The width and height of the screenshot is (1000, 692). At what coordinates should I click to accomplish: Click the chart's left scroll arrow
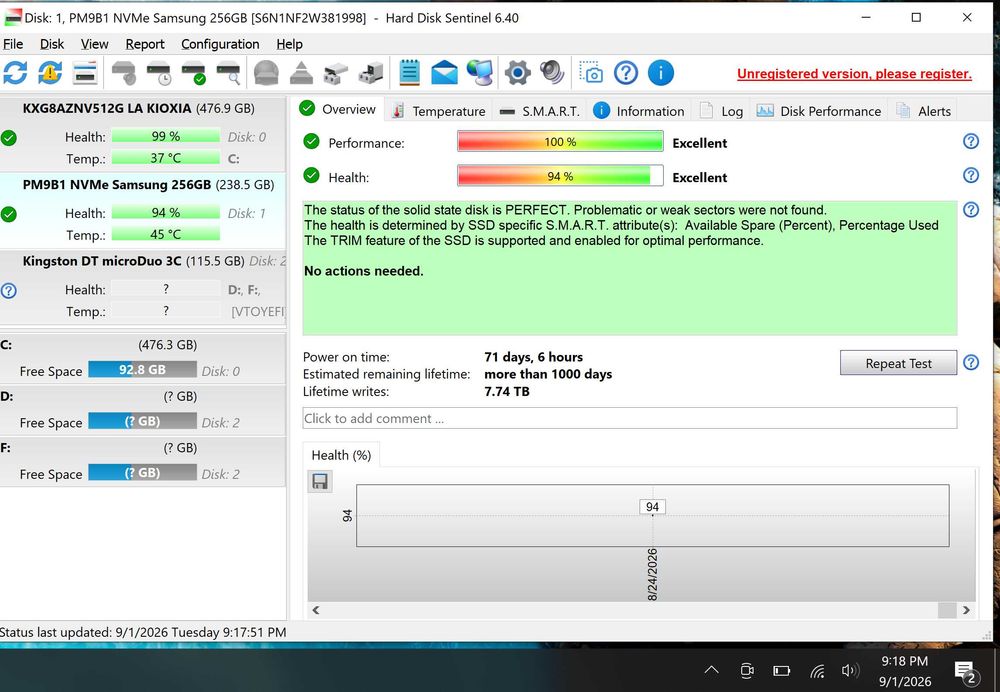[316, 610]
